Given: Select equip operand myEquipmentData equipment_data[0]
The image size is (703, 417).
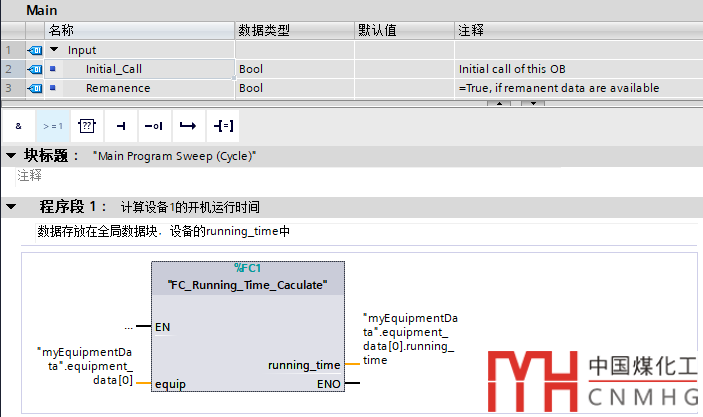Looking at the screenshot, I should pyautogui.click(x=85, y=366).
